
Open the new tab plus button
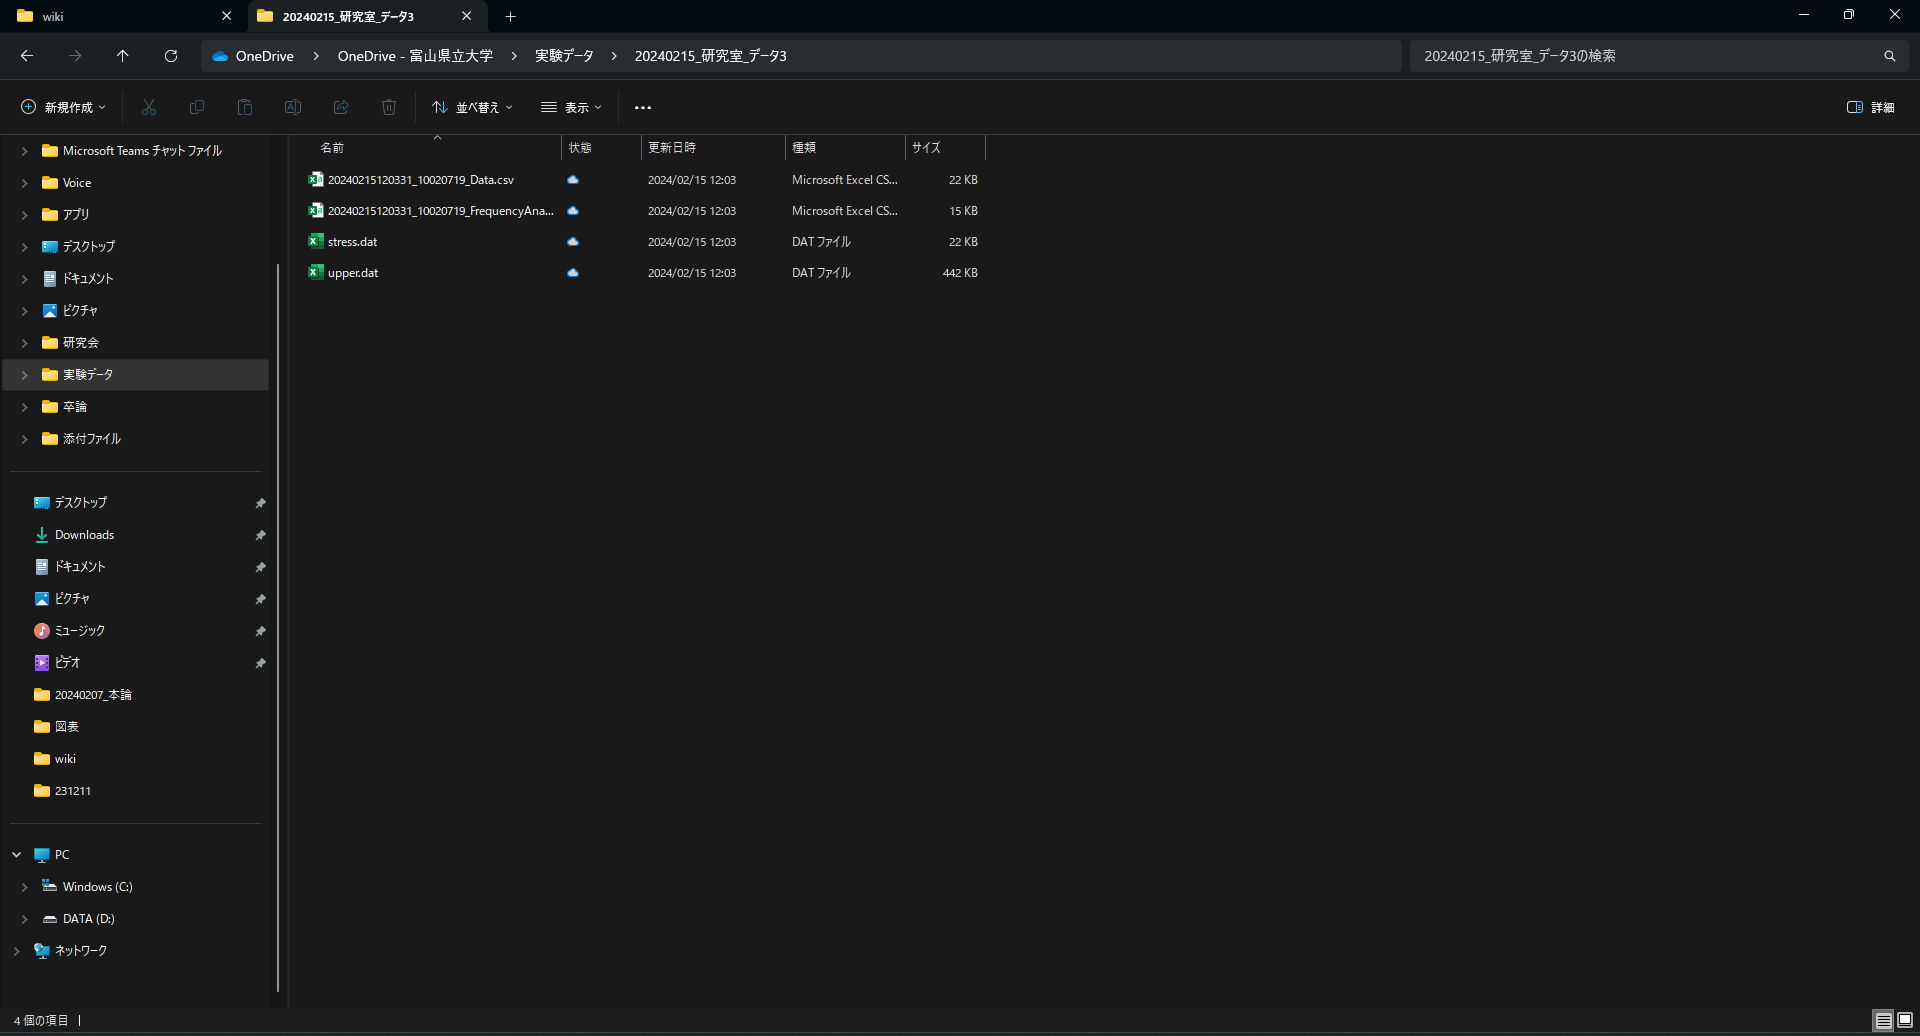click(510, 16)
